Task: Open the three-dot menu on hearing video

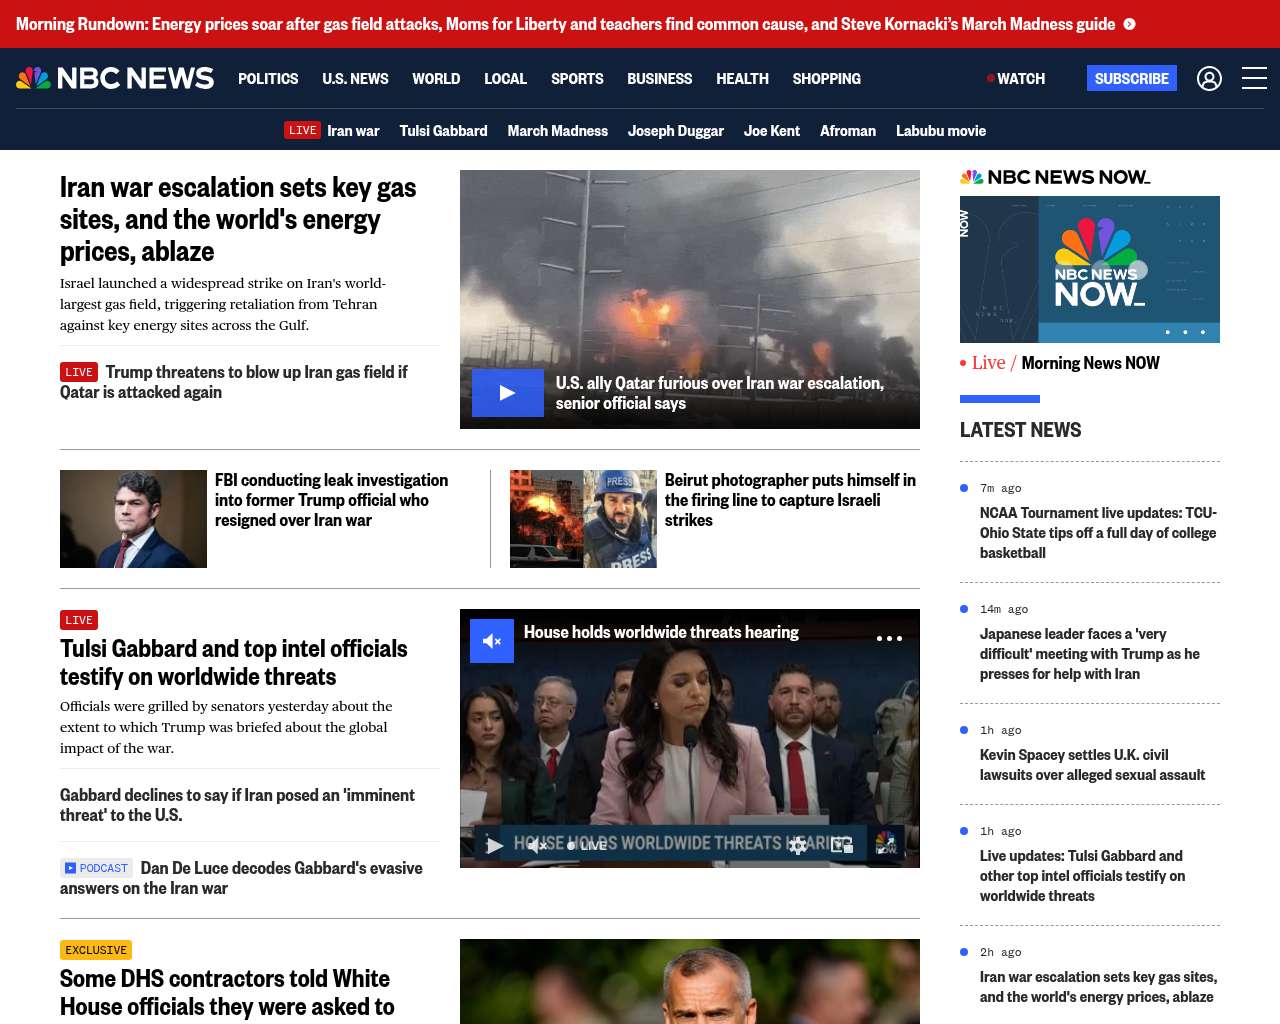Action: 889,638
